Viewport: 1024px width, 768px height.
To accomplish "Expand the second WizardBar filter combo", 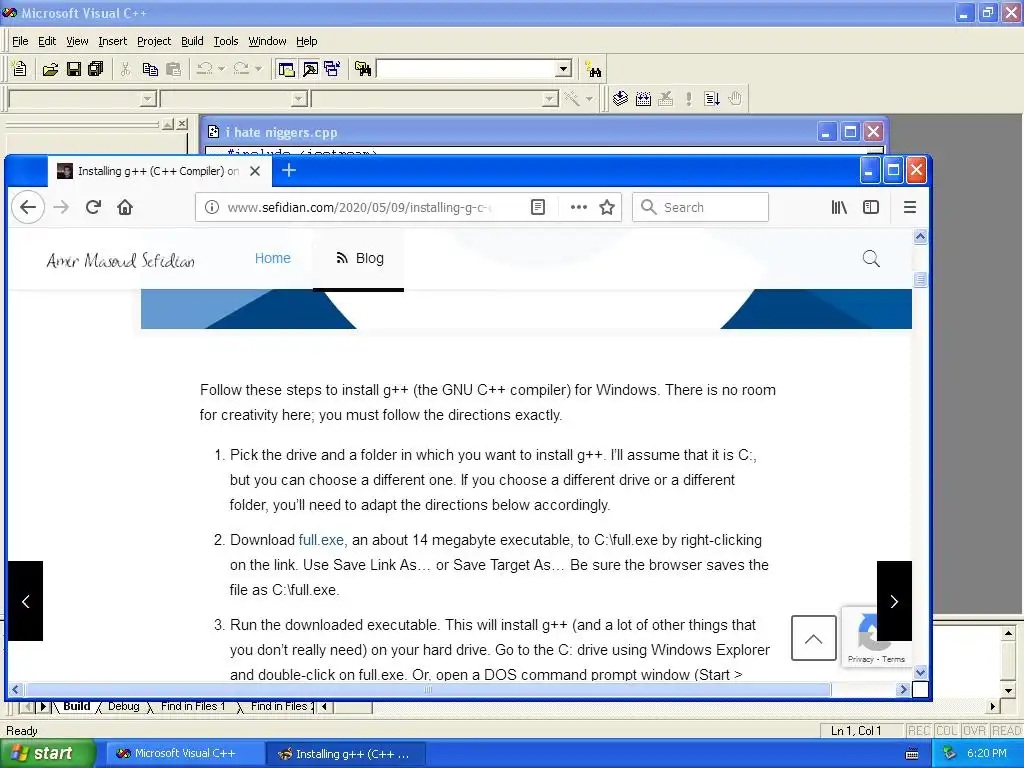I will coord(299,99).
